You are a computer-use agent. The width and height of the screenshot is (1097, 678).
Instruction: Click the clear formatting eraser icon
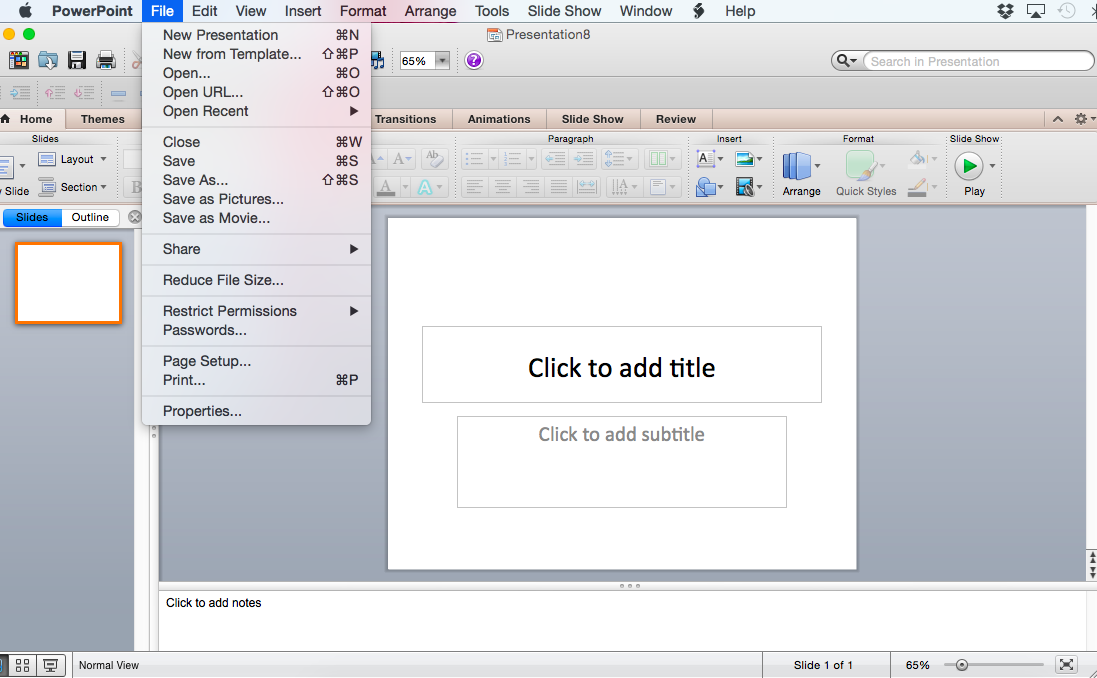pyautogui.click(x=434, y=159)
